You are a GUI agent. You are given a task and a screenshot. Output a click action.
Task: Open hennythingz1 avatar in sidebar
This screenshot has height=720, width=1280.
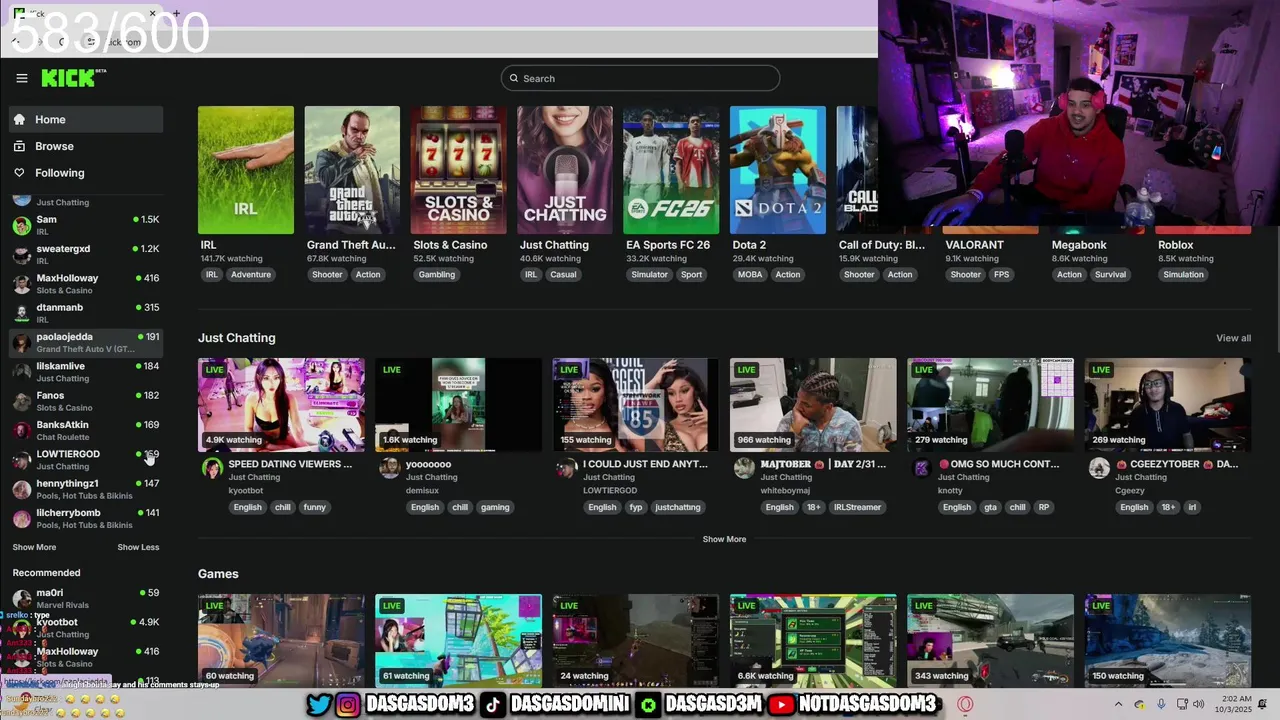coord(21,489)
